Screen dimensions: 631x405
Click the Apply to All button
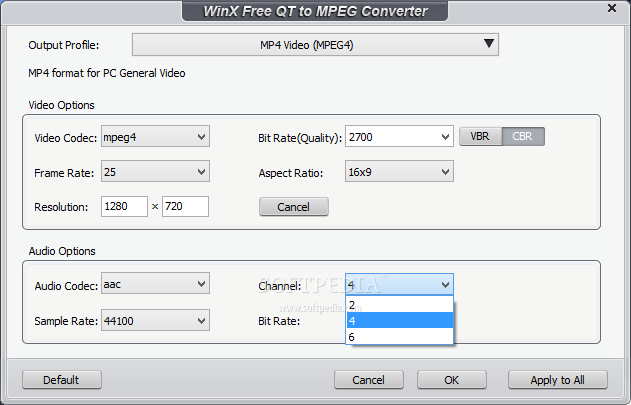coord(557,380)
